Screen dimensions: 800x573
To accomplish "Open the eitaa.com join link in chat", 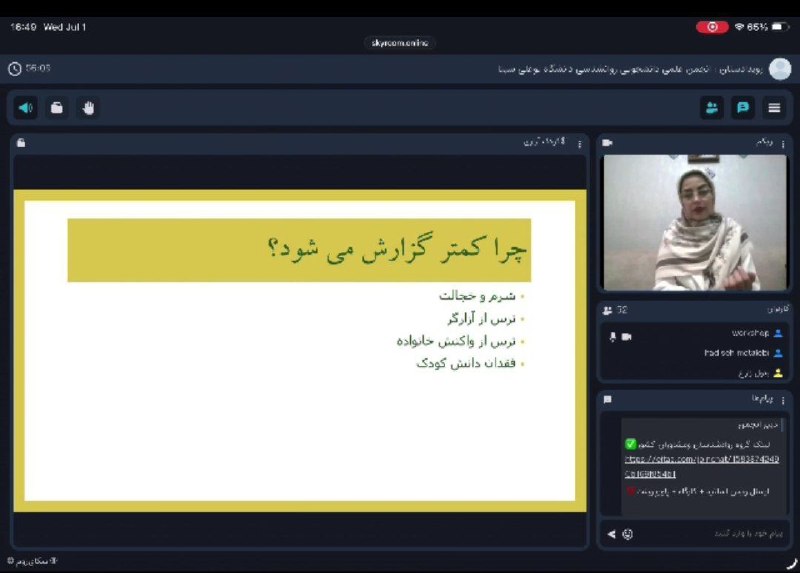I will point(702,466).
